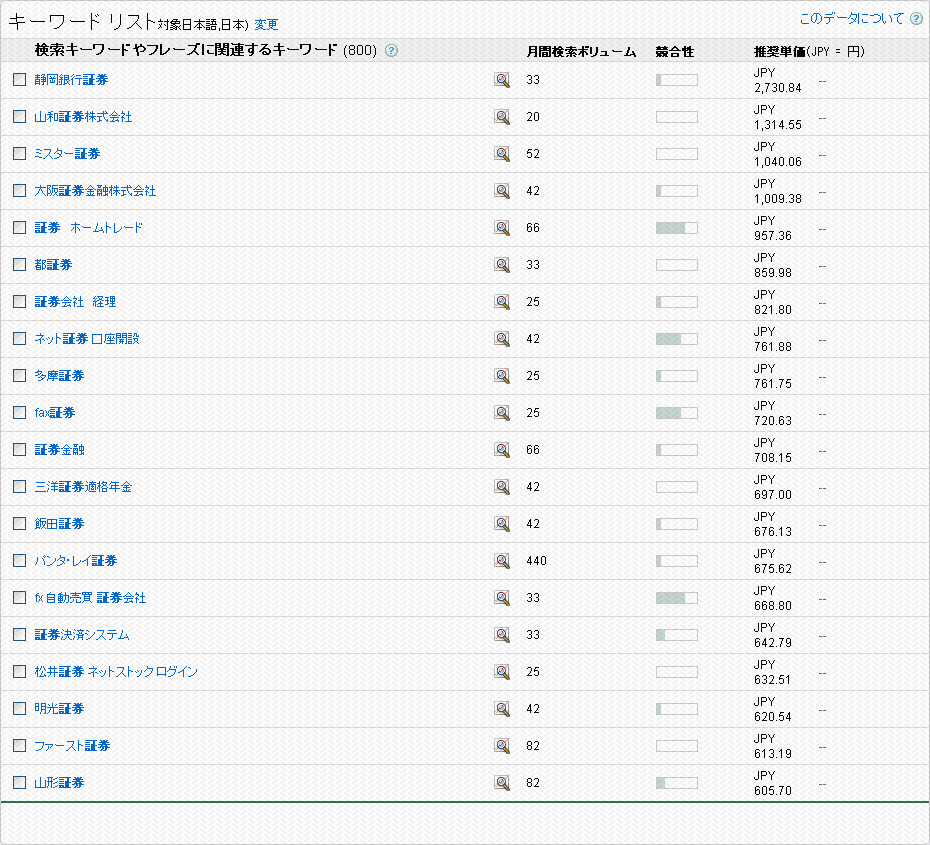Sort by 競合性 column header
Screen dimensions: 930x845
[675, 51]
